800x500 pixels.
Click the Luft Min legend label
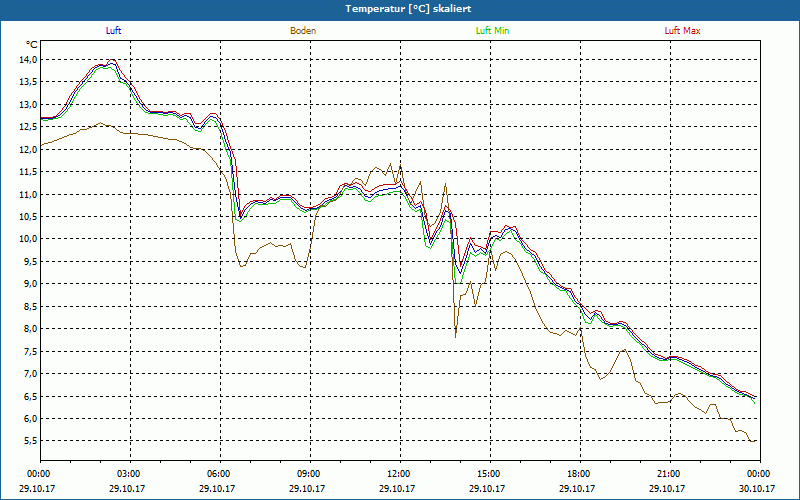[x=492, y=31]
